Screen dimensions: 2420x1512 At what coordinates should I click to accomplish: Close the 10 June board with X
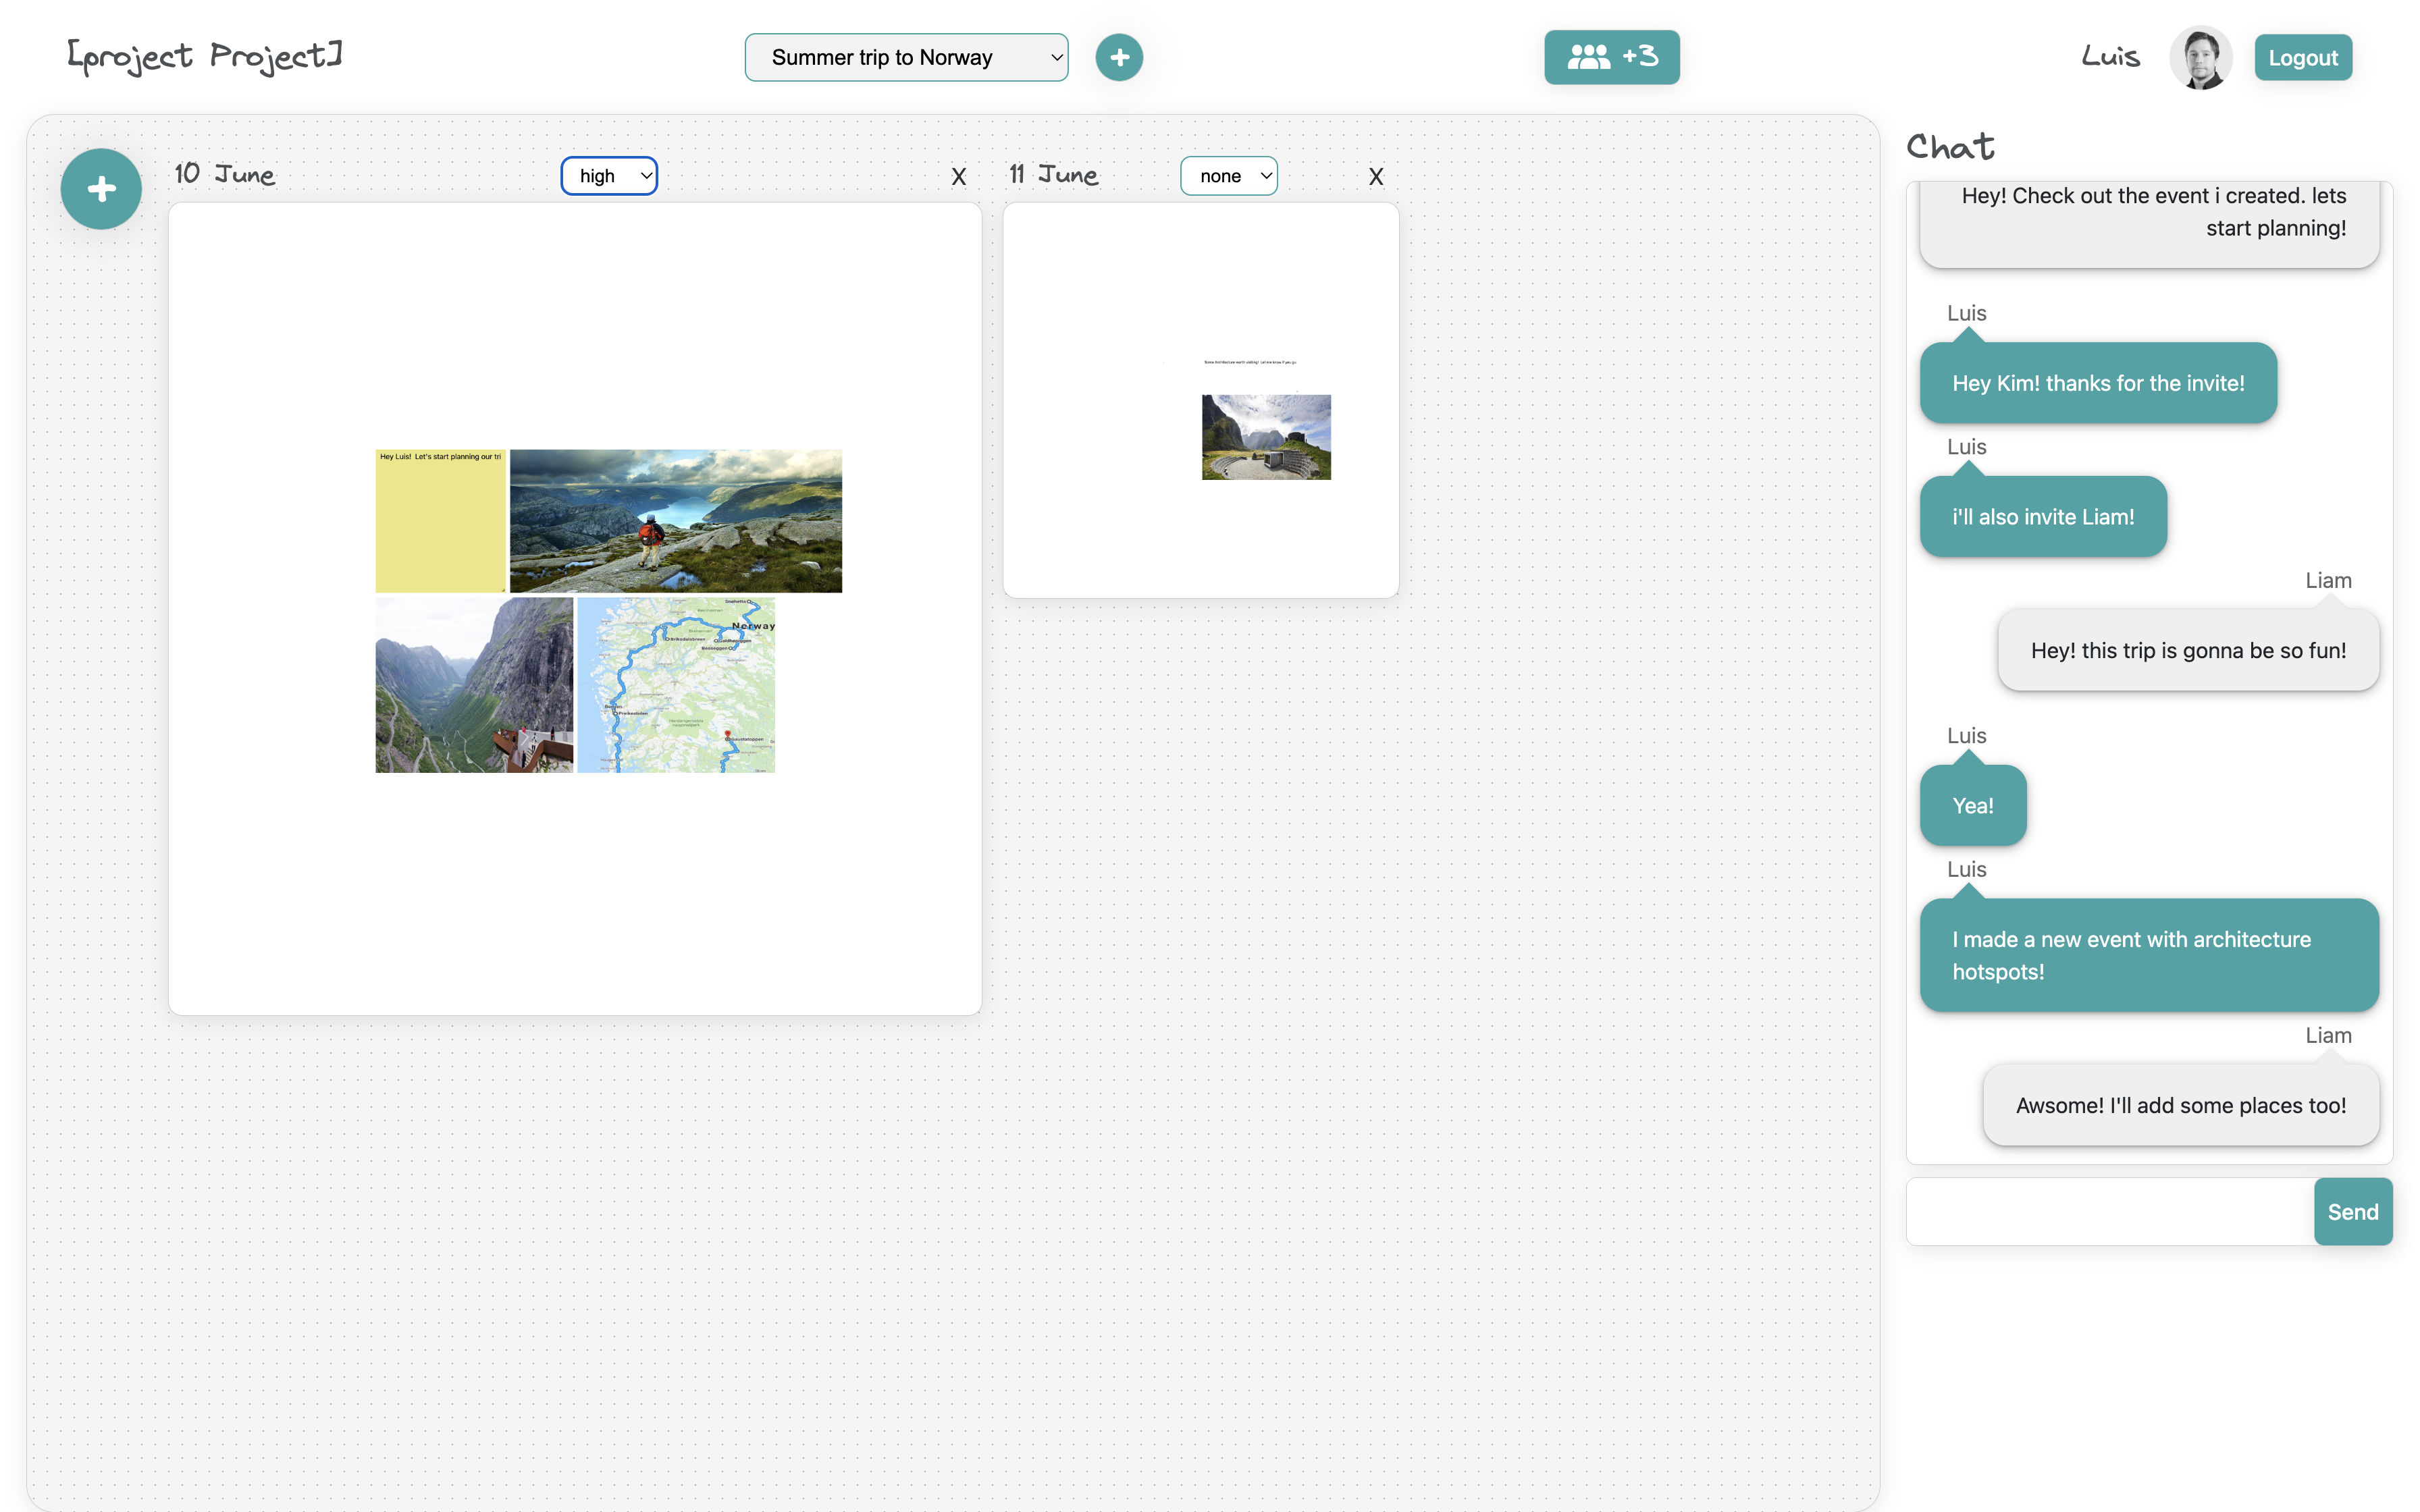tap(958, 177)
